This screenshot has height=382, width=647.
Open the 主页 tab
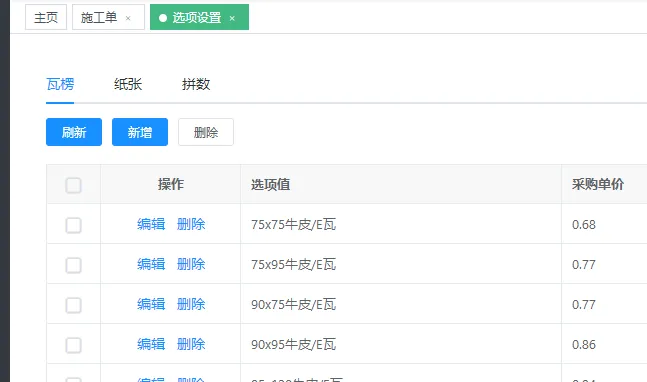pyautogui.click(x=46, y=17)
